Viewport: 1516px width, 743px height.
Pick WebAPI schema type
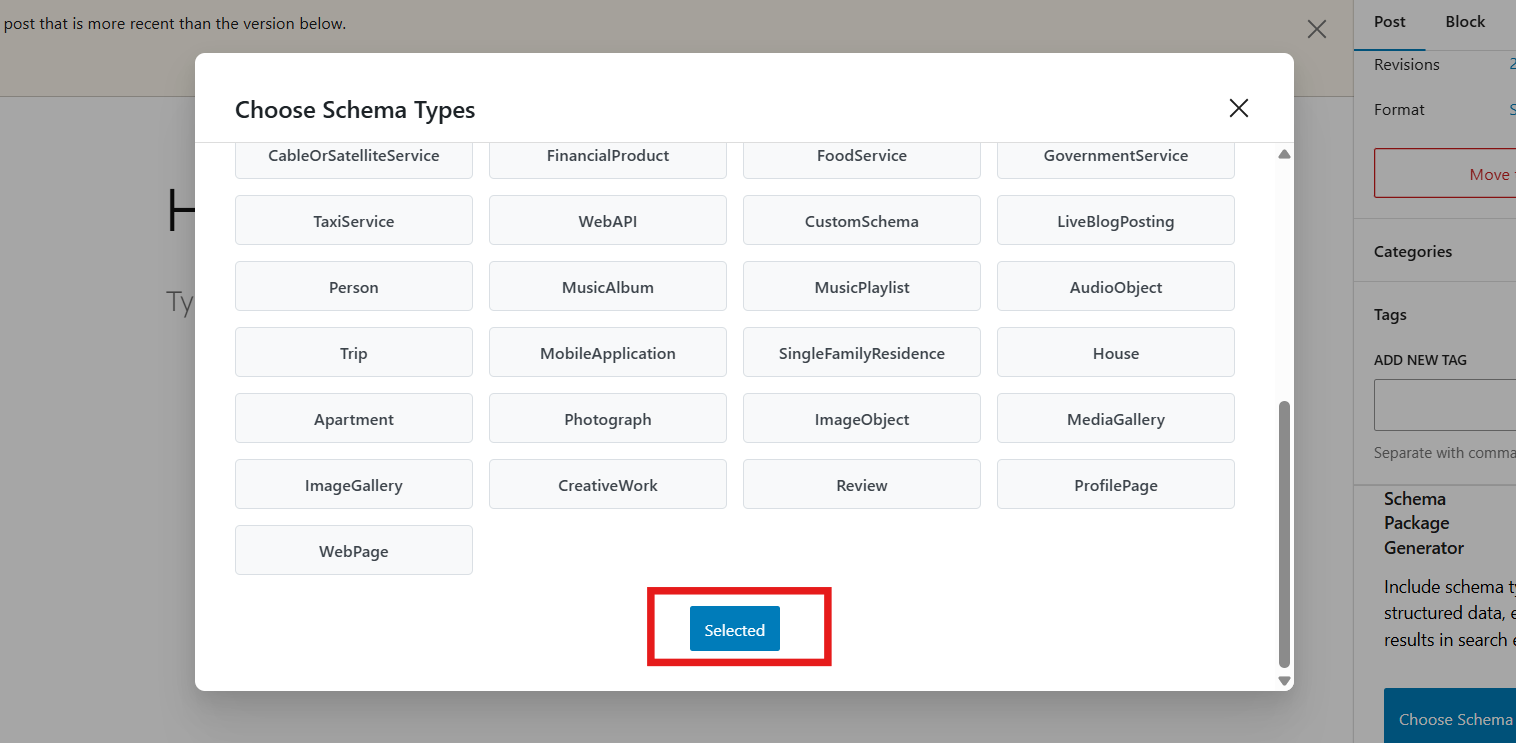pos(608,220)
